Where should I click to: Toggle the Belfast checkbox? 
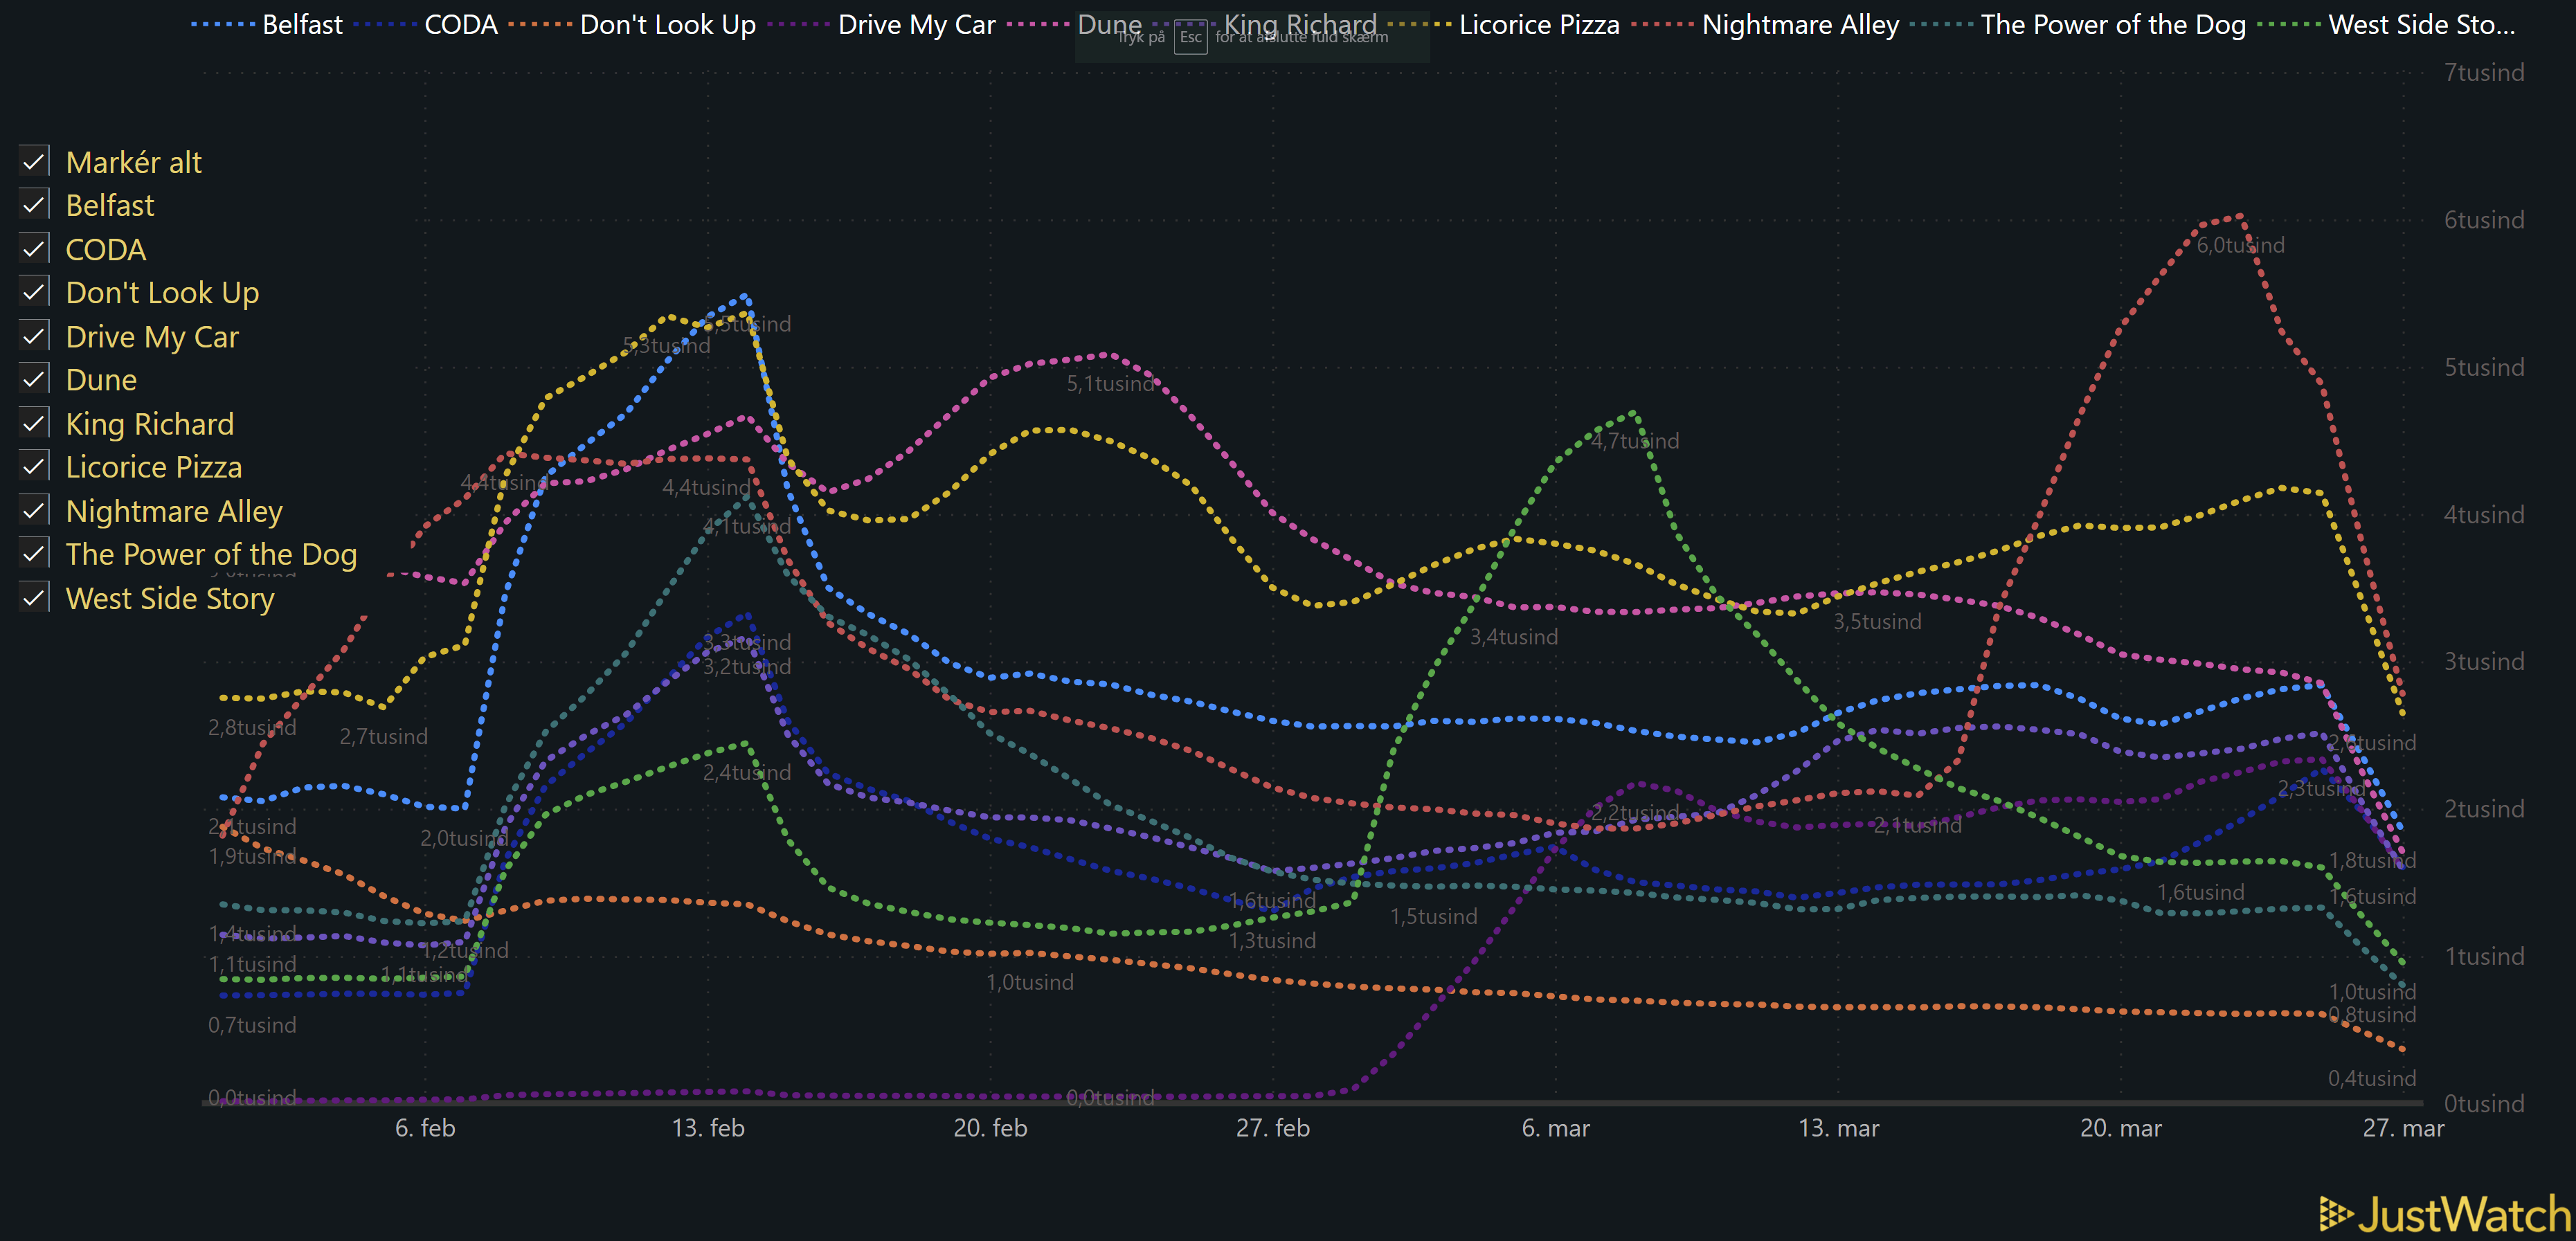pos(34,205)
